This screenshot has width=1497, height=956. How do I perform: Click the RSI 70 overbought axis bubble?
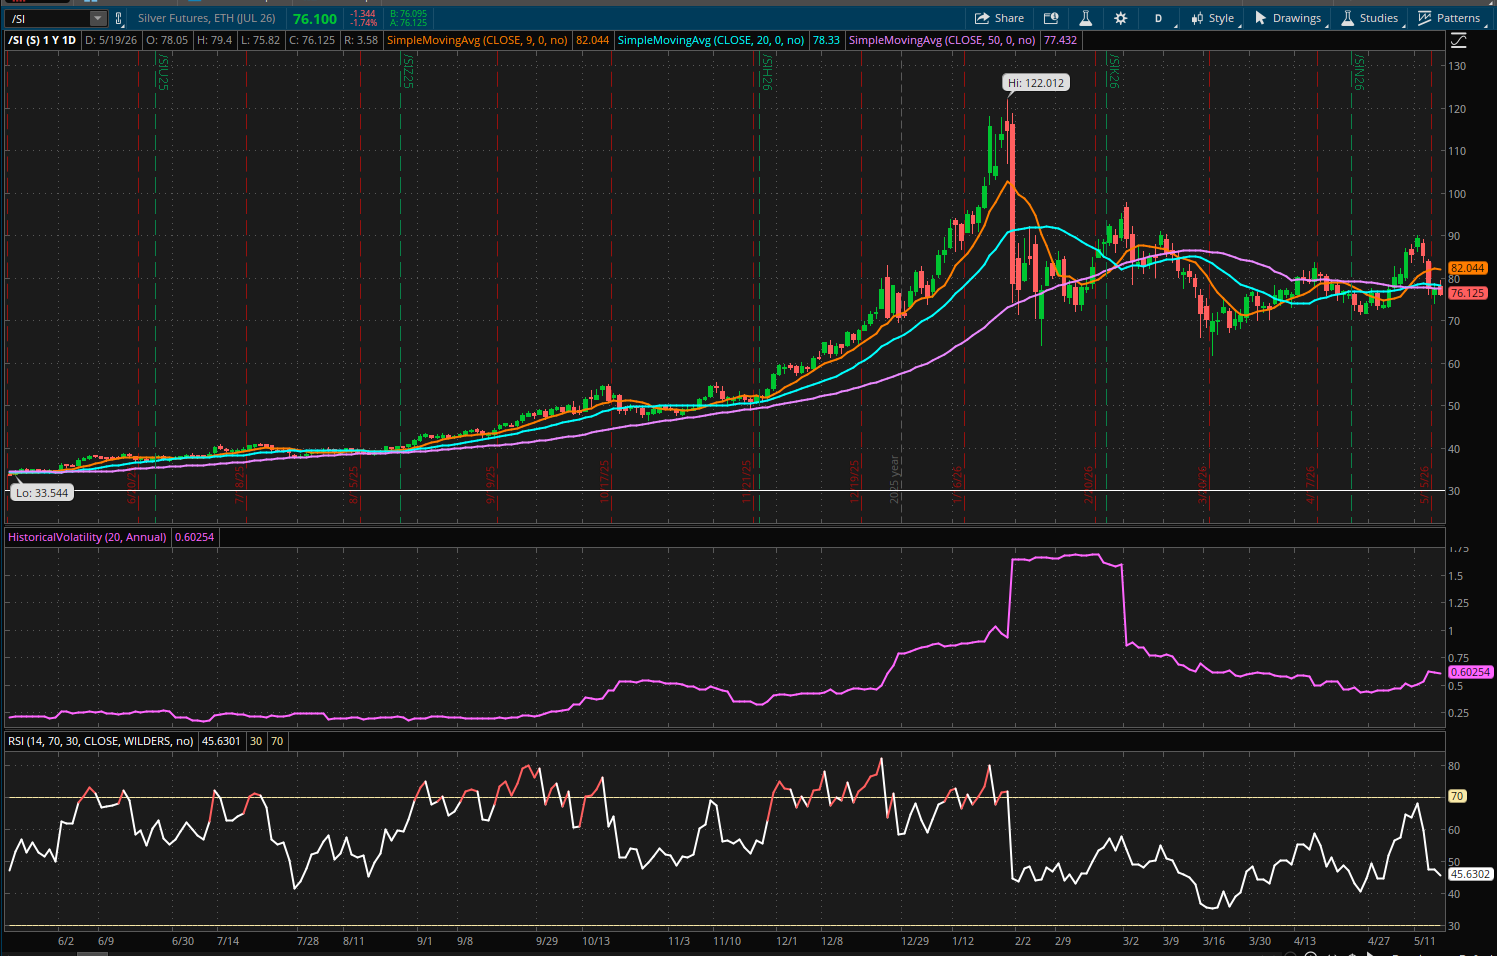[x=1457, y=796]
